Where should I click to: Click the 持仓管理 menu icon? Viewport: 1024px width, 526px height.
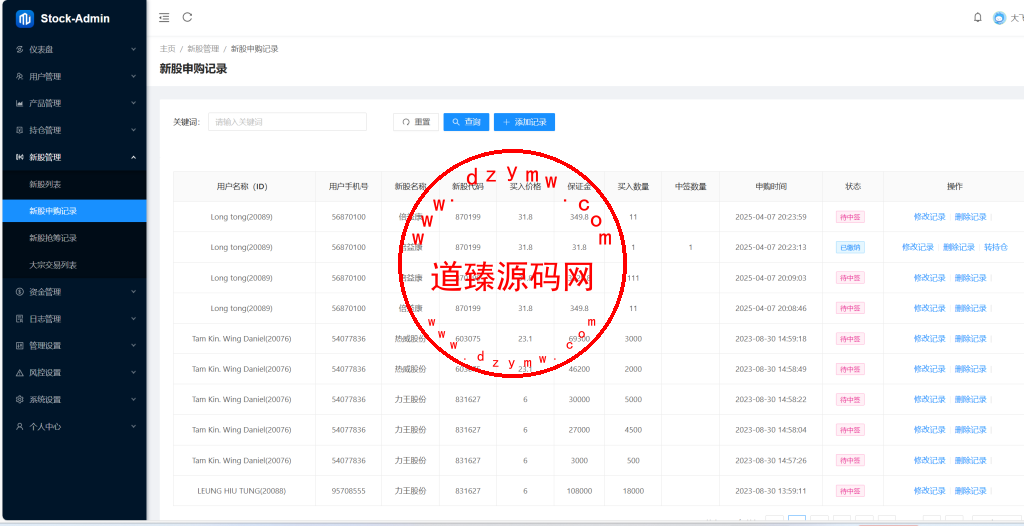pos(20,130)
